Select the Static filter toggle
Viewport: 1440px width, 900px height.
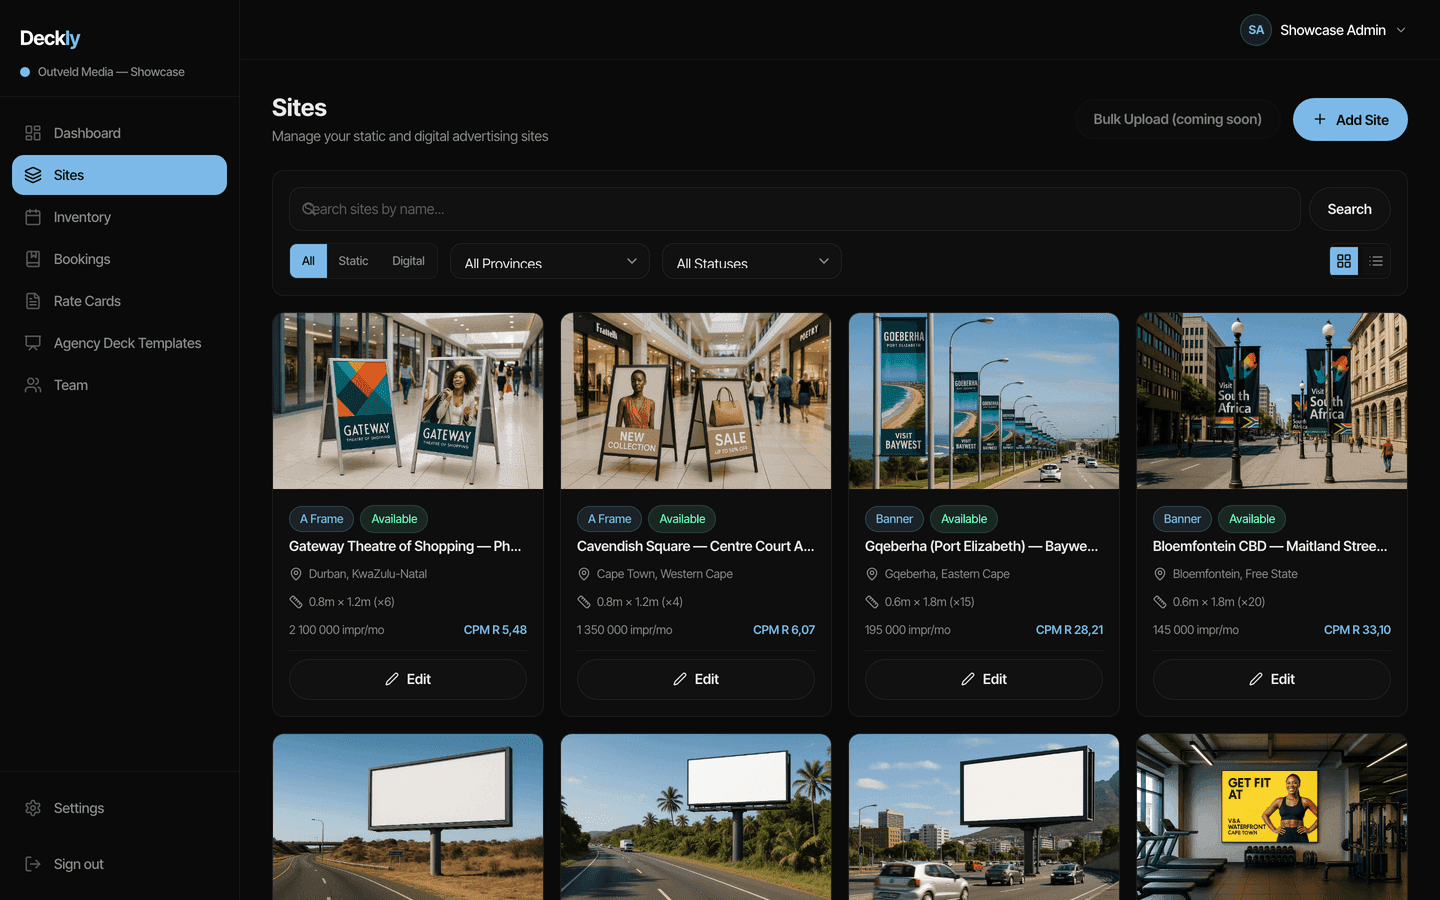coord(353,261)
